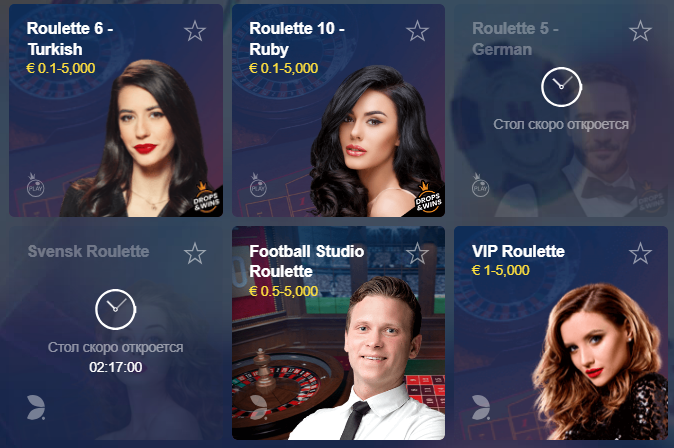The height and width of the screenshot is (448, 674).
Task: Click provider leaf logo on Svensk Roulette
Action: click(x=36, y=407)
